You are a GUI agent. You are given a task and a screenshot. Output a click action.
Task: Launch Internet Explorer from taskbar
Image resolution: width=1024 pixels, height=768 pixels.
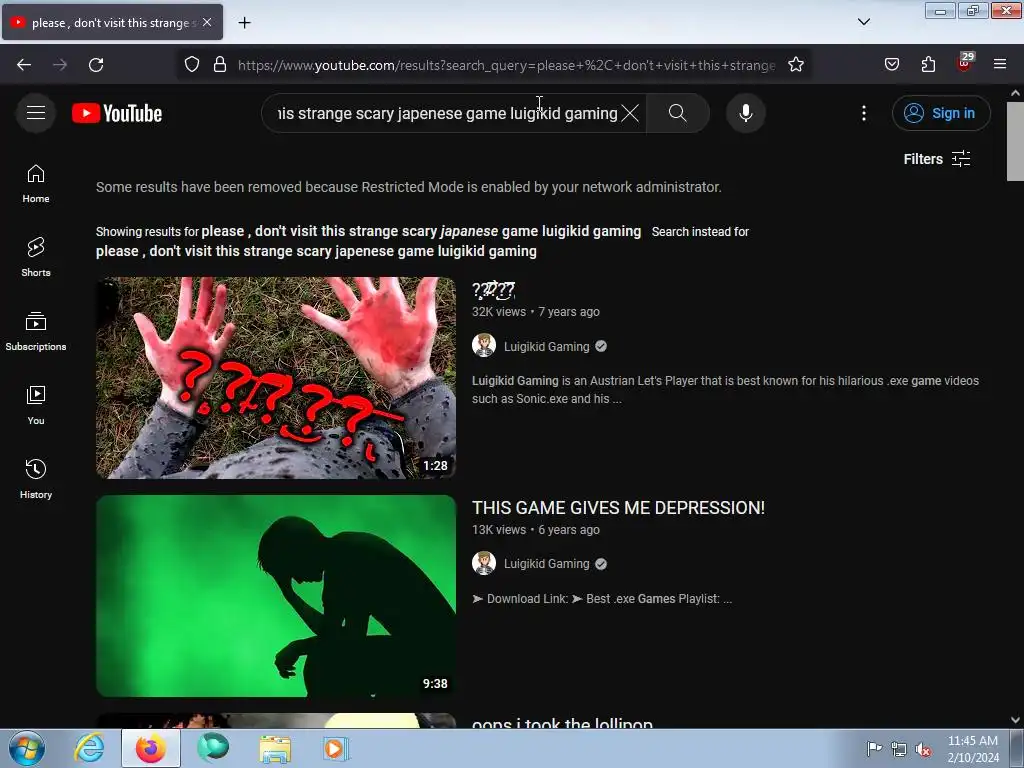point(89,748)
